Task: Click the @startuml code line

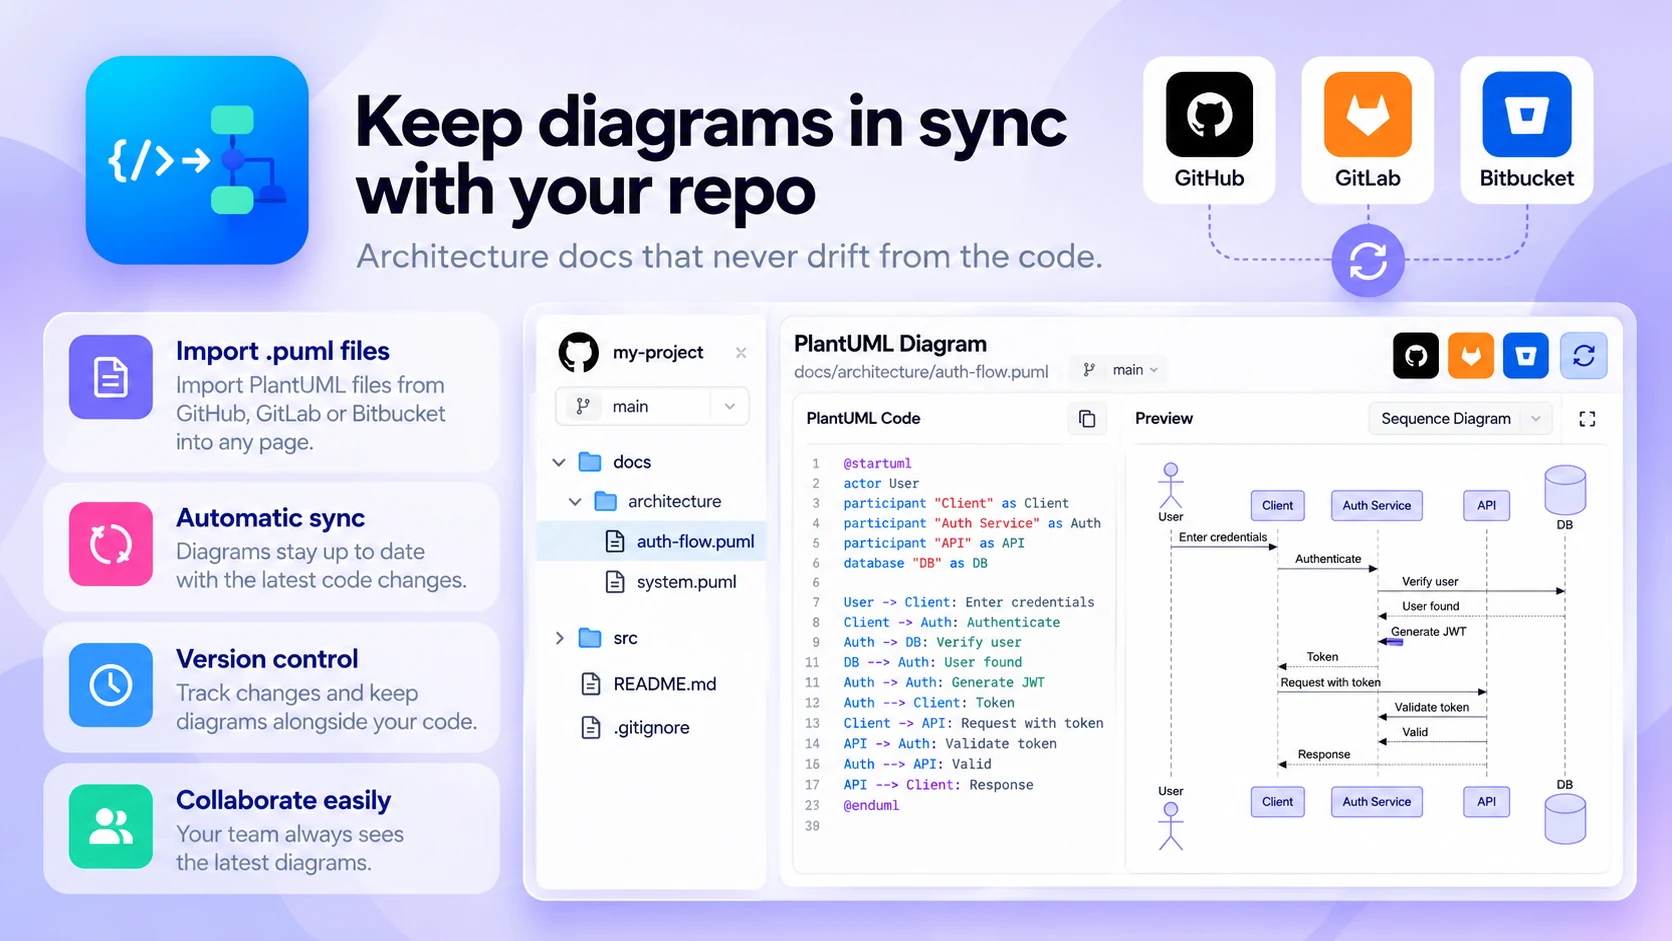Action: [x=877, y=463]
